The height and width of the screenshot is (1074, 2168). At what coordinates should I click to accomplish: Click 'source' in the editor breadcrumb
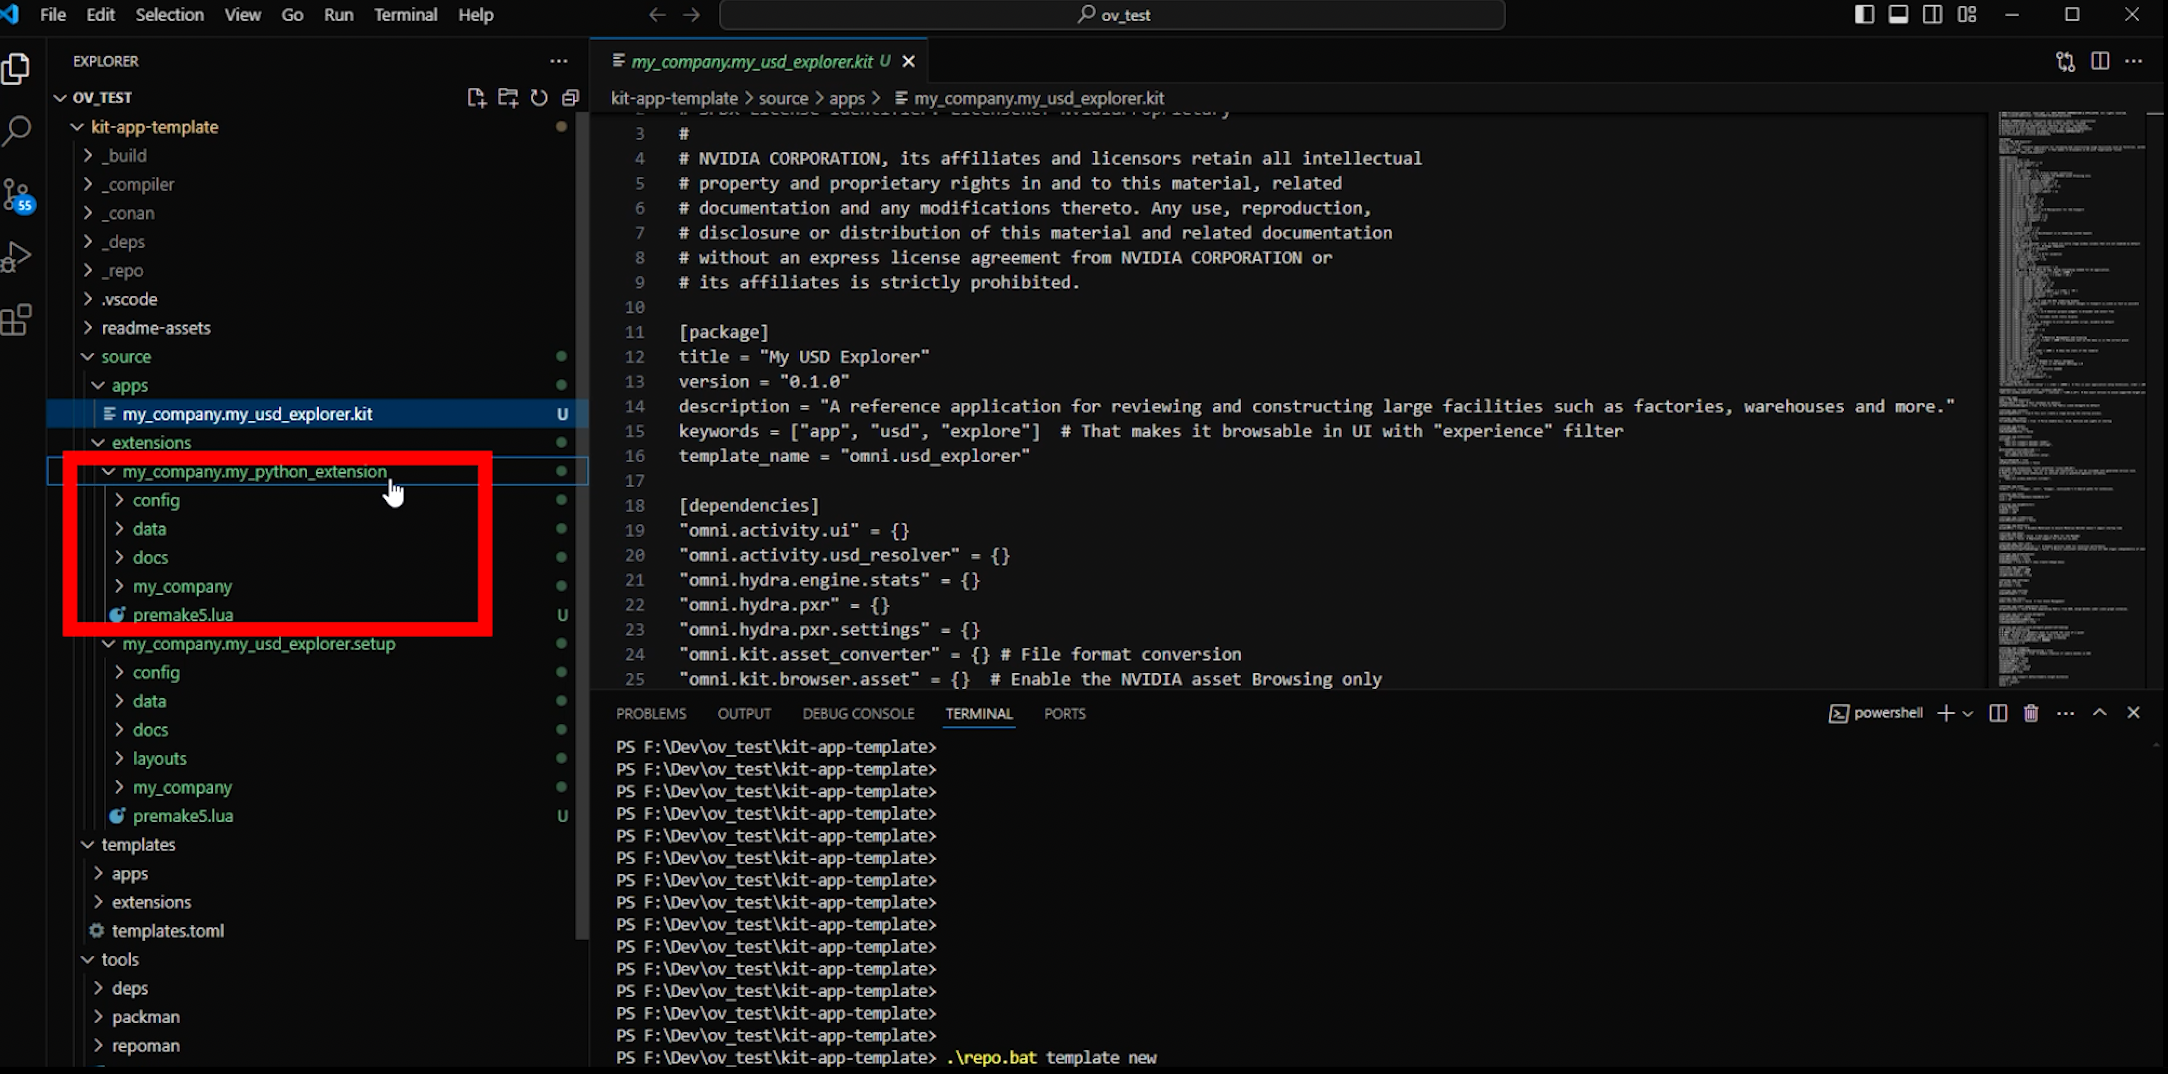click(783, 98)
